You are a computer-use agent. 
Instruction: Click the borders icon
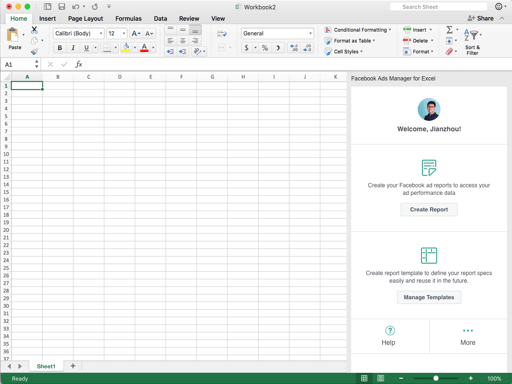click(x=107, y=48)
